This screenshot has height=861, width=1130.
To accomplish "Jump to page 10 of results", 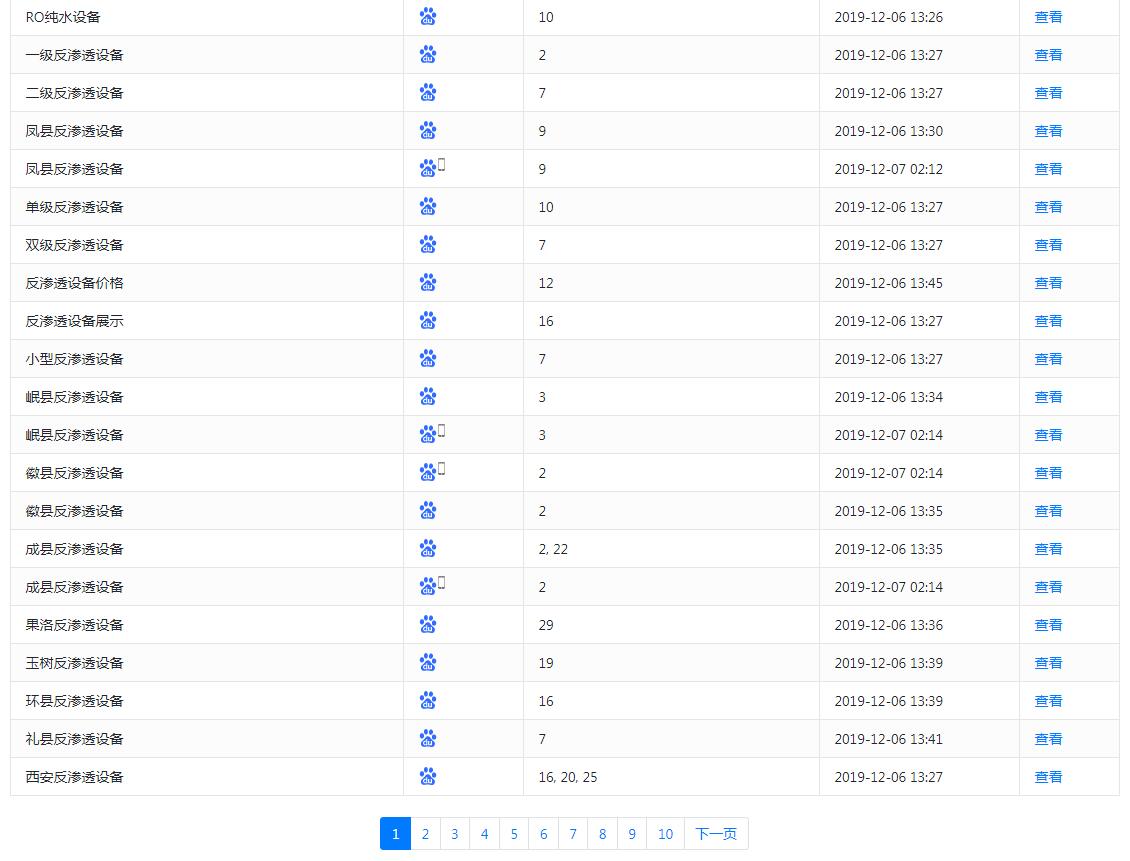I will pyautogui.click(x=665, y=834).
